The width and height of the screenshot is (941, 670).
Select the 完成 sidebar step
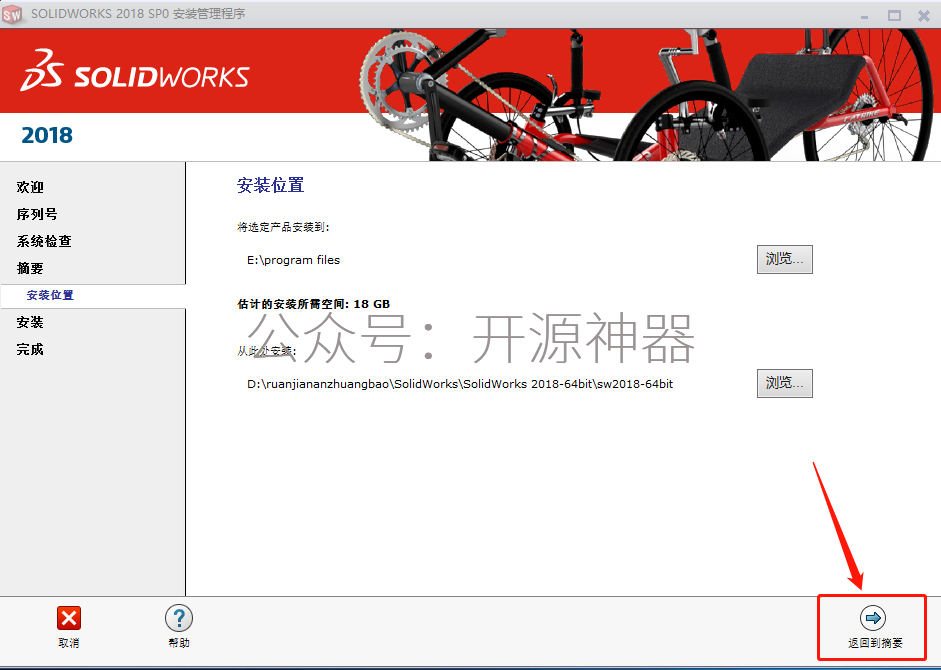point(30,349)
